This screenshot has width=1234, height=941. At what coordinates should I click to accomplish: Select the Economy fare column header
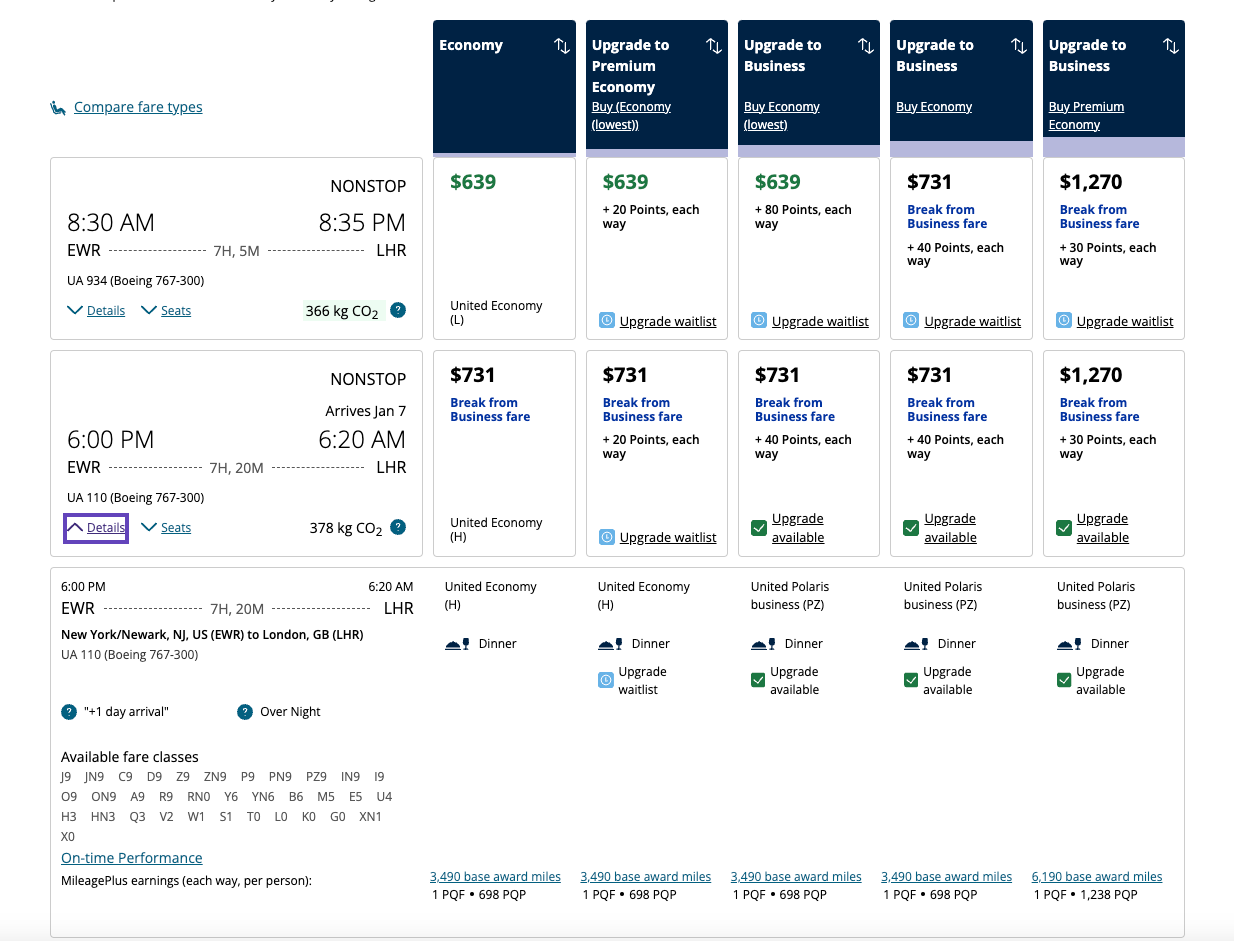[472, 45]
